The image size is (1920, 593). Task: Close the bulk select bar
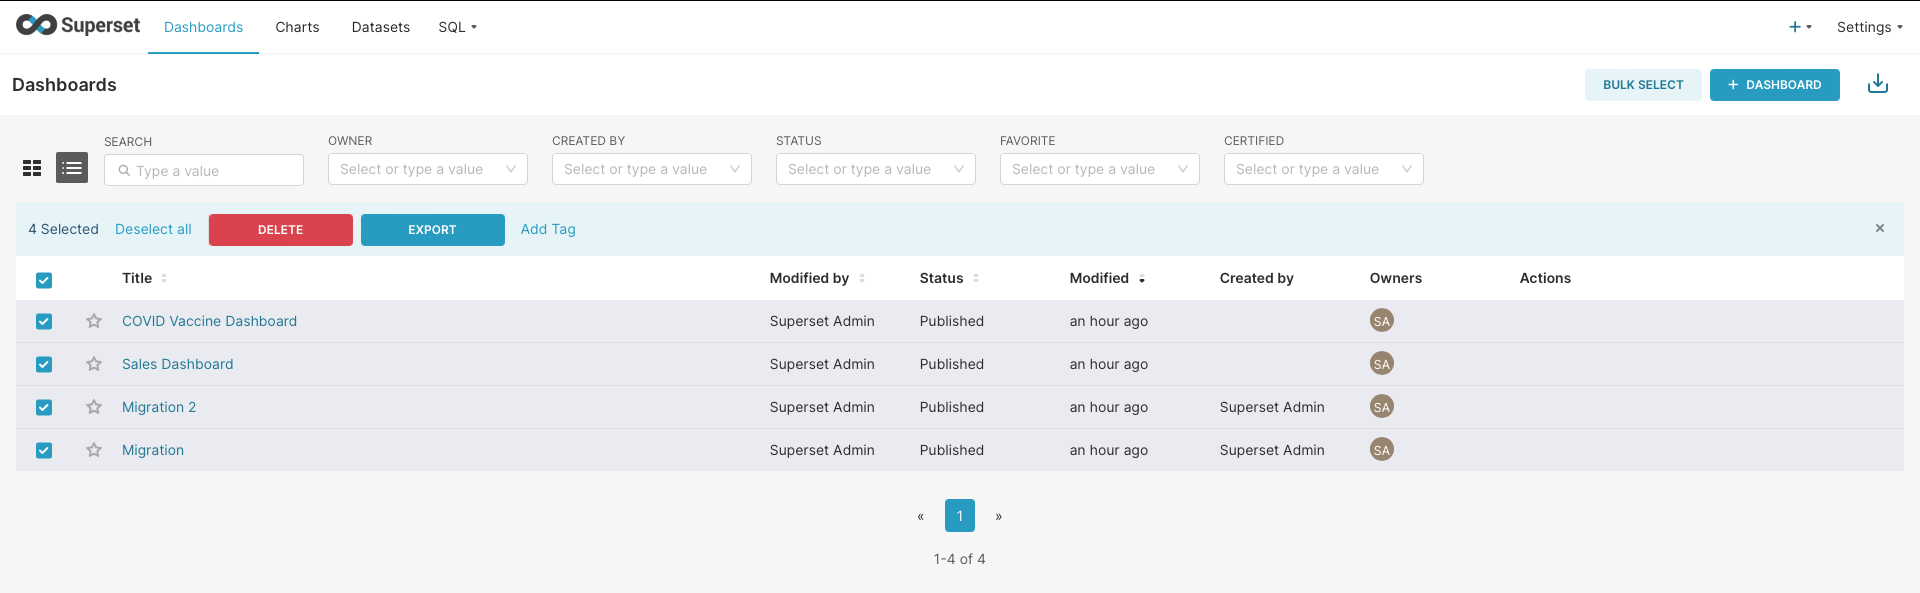pos(1879,229)
